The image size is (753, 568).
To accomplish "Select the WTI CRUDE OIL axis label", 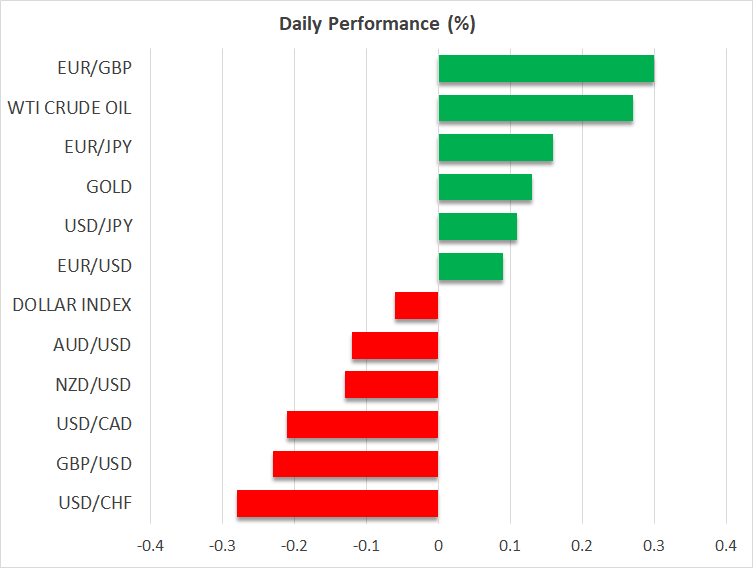I will pyautogui.click(x=69, y=108).
